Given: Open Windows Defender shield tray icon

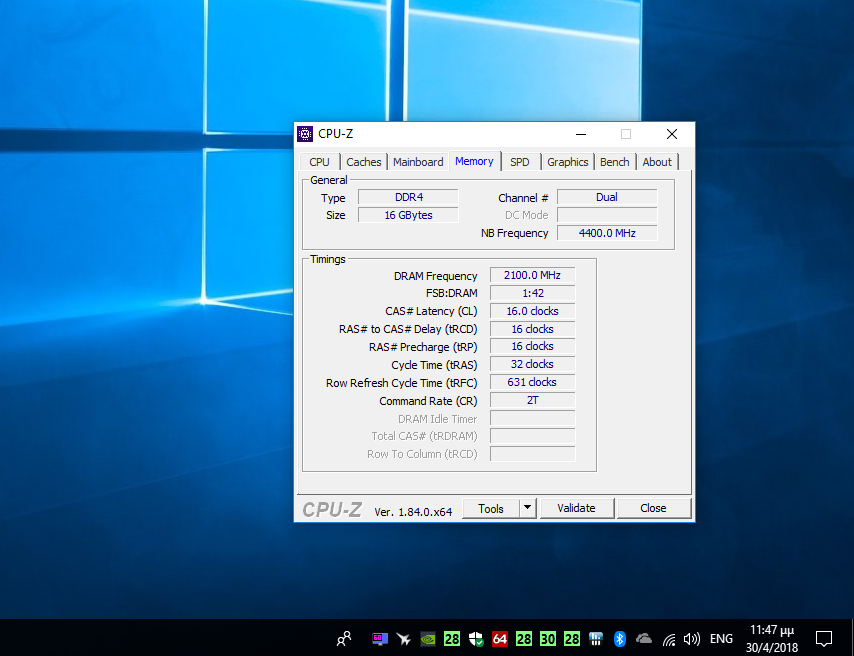Looking at the screenshot, I should pos(476,639).
